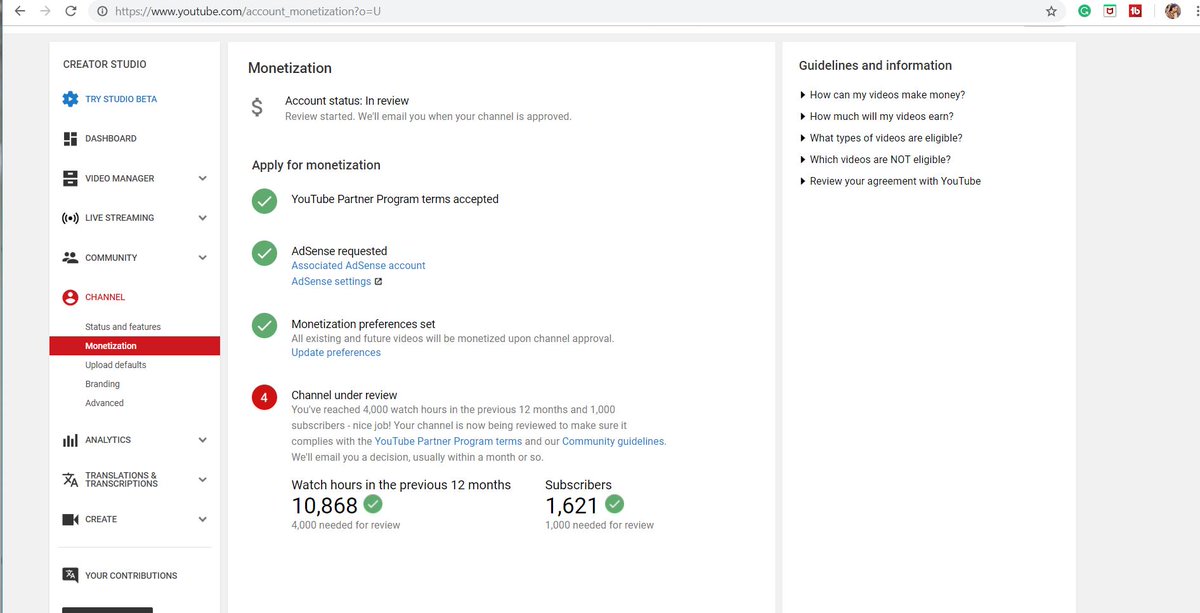Open the Upload defaults menu item

click(x=116, y=365)
